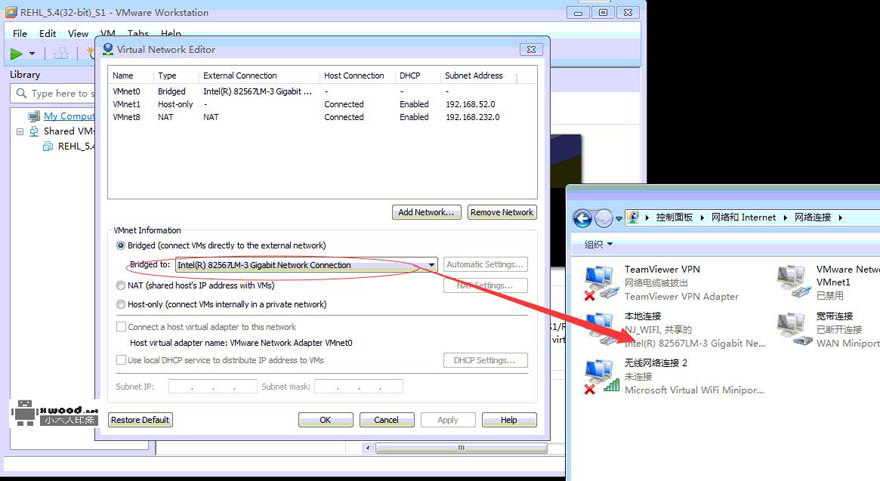Click the horizontal scrollbar thumb in VMware window

pos(461,448)
